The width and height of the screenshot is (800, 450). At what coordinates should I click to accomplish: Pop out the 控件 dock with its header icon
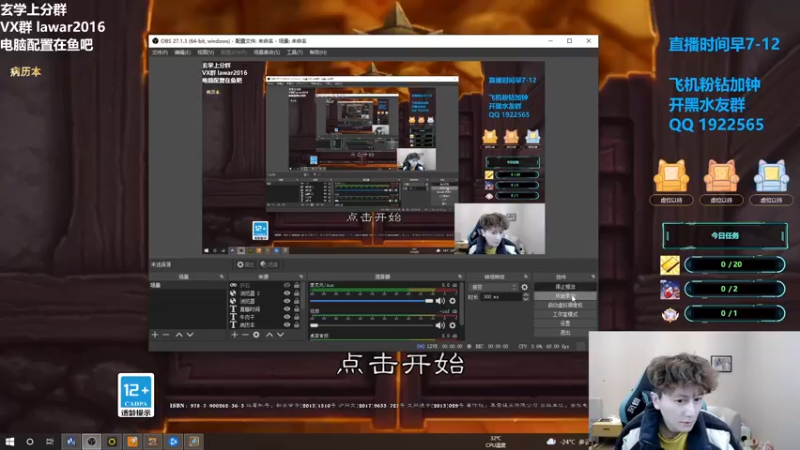coord(593,277)
